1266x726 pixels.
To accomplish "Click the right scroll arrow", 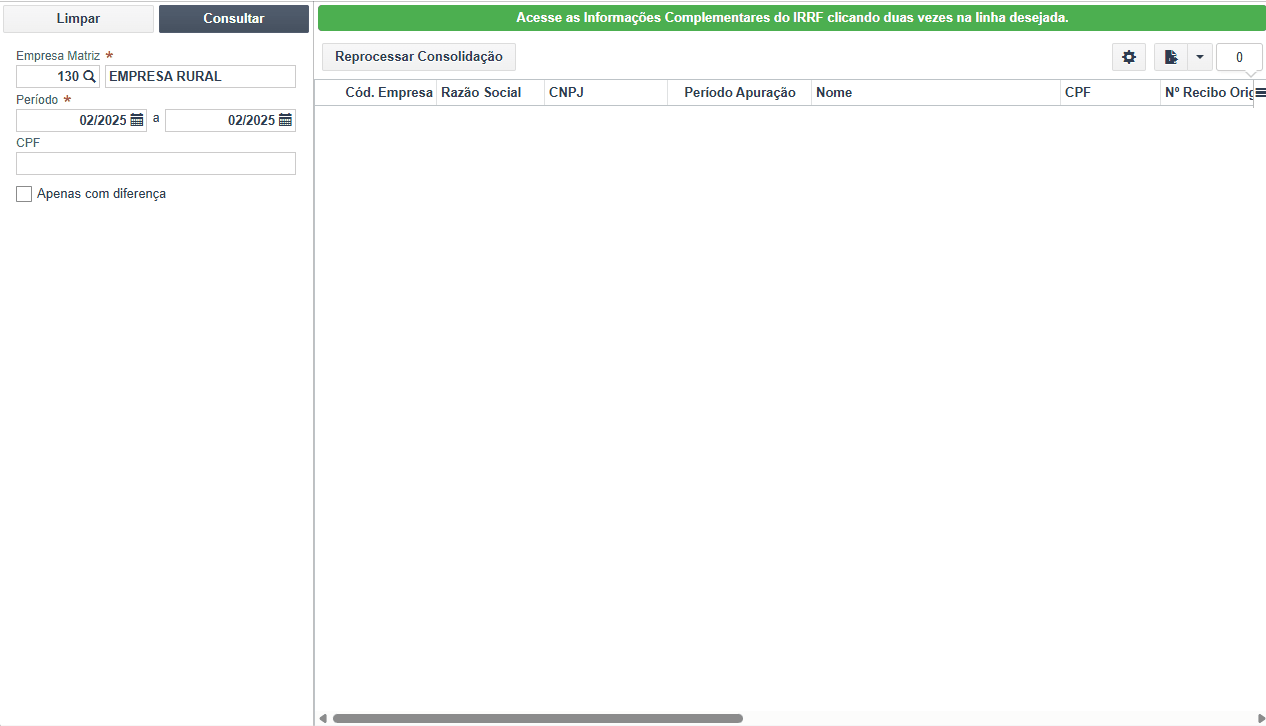I will click(1261, 718).
